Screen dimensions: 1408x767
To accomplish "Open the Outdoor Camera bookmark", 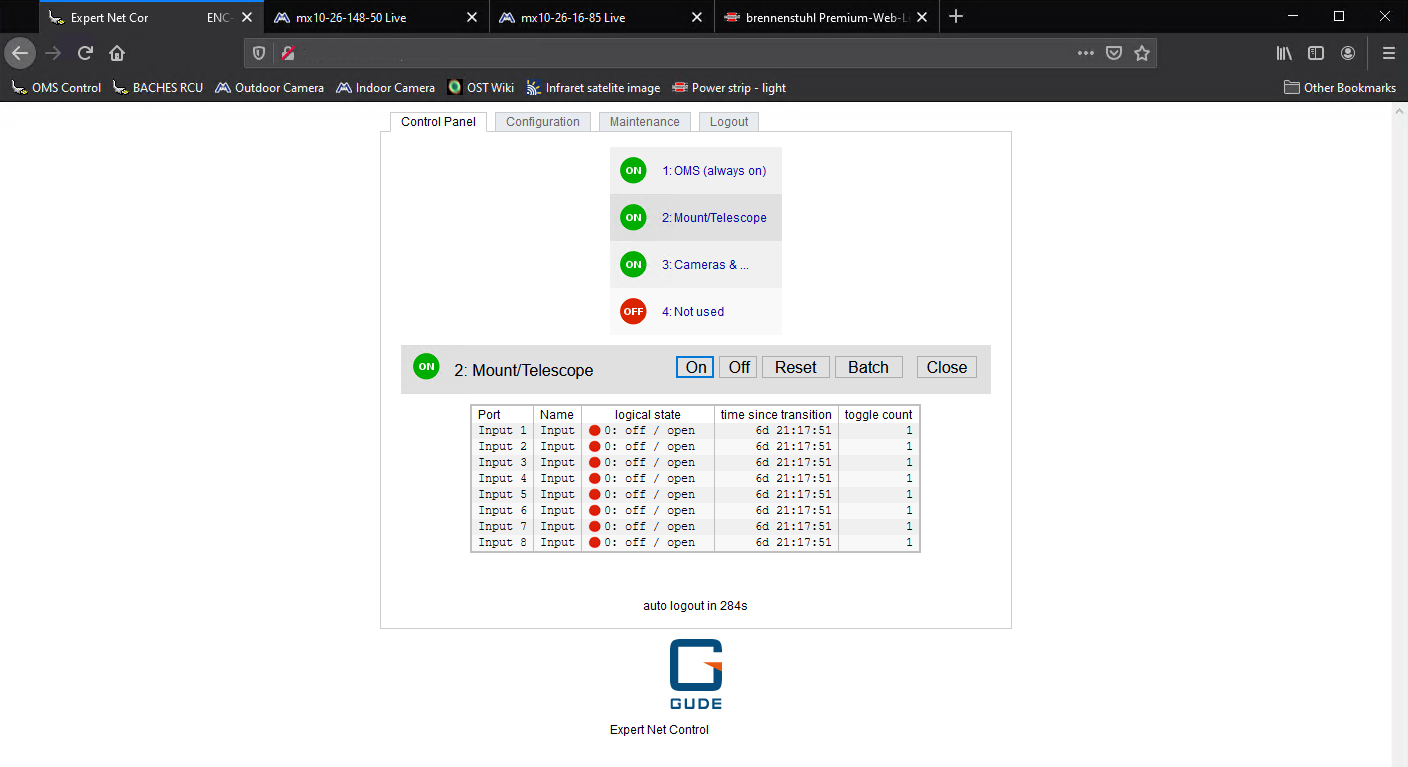I will tap(269, 88).
